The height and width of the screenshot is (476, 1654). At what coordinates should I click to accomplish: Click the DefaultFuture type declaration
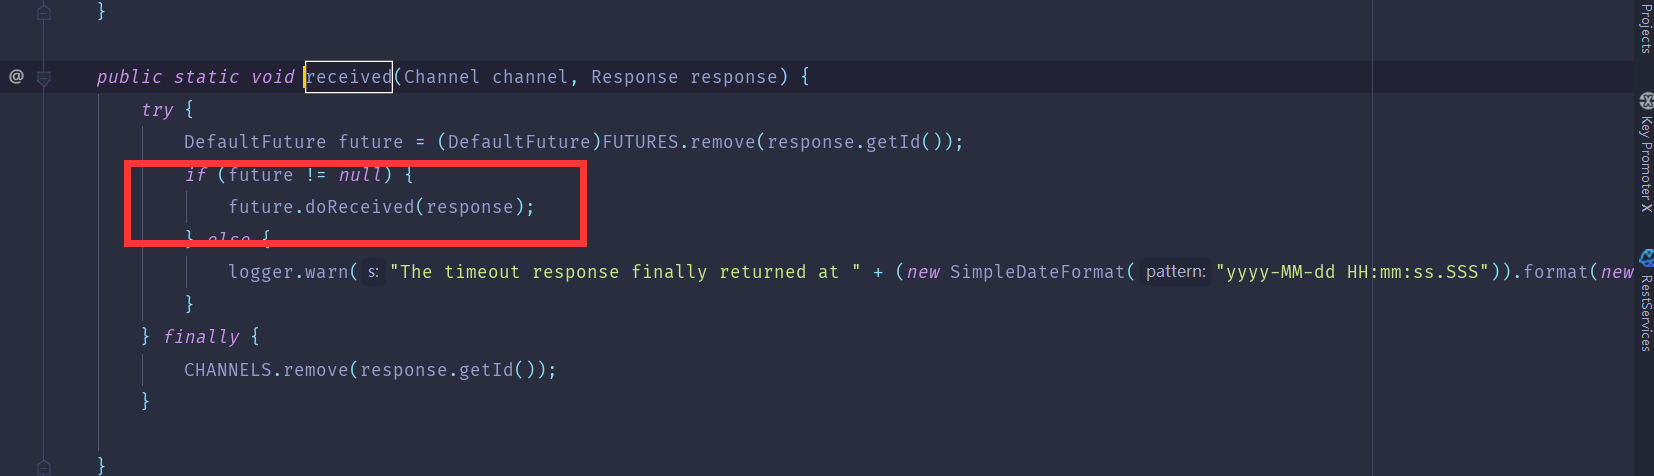pos(255,142)
